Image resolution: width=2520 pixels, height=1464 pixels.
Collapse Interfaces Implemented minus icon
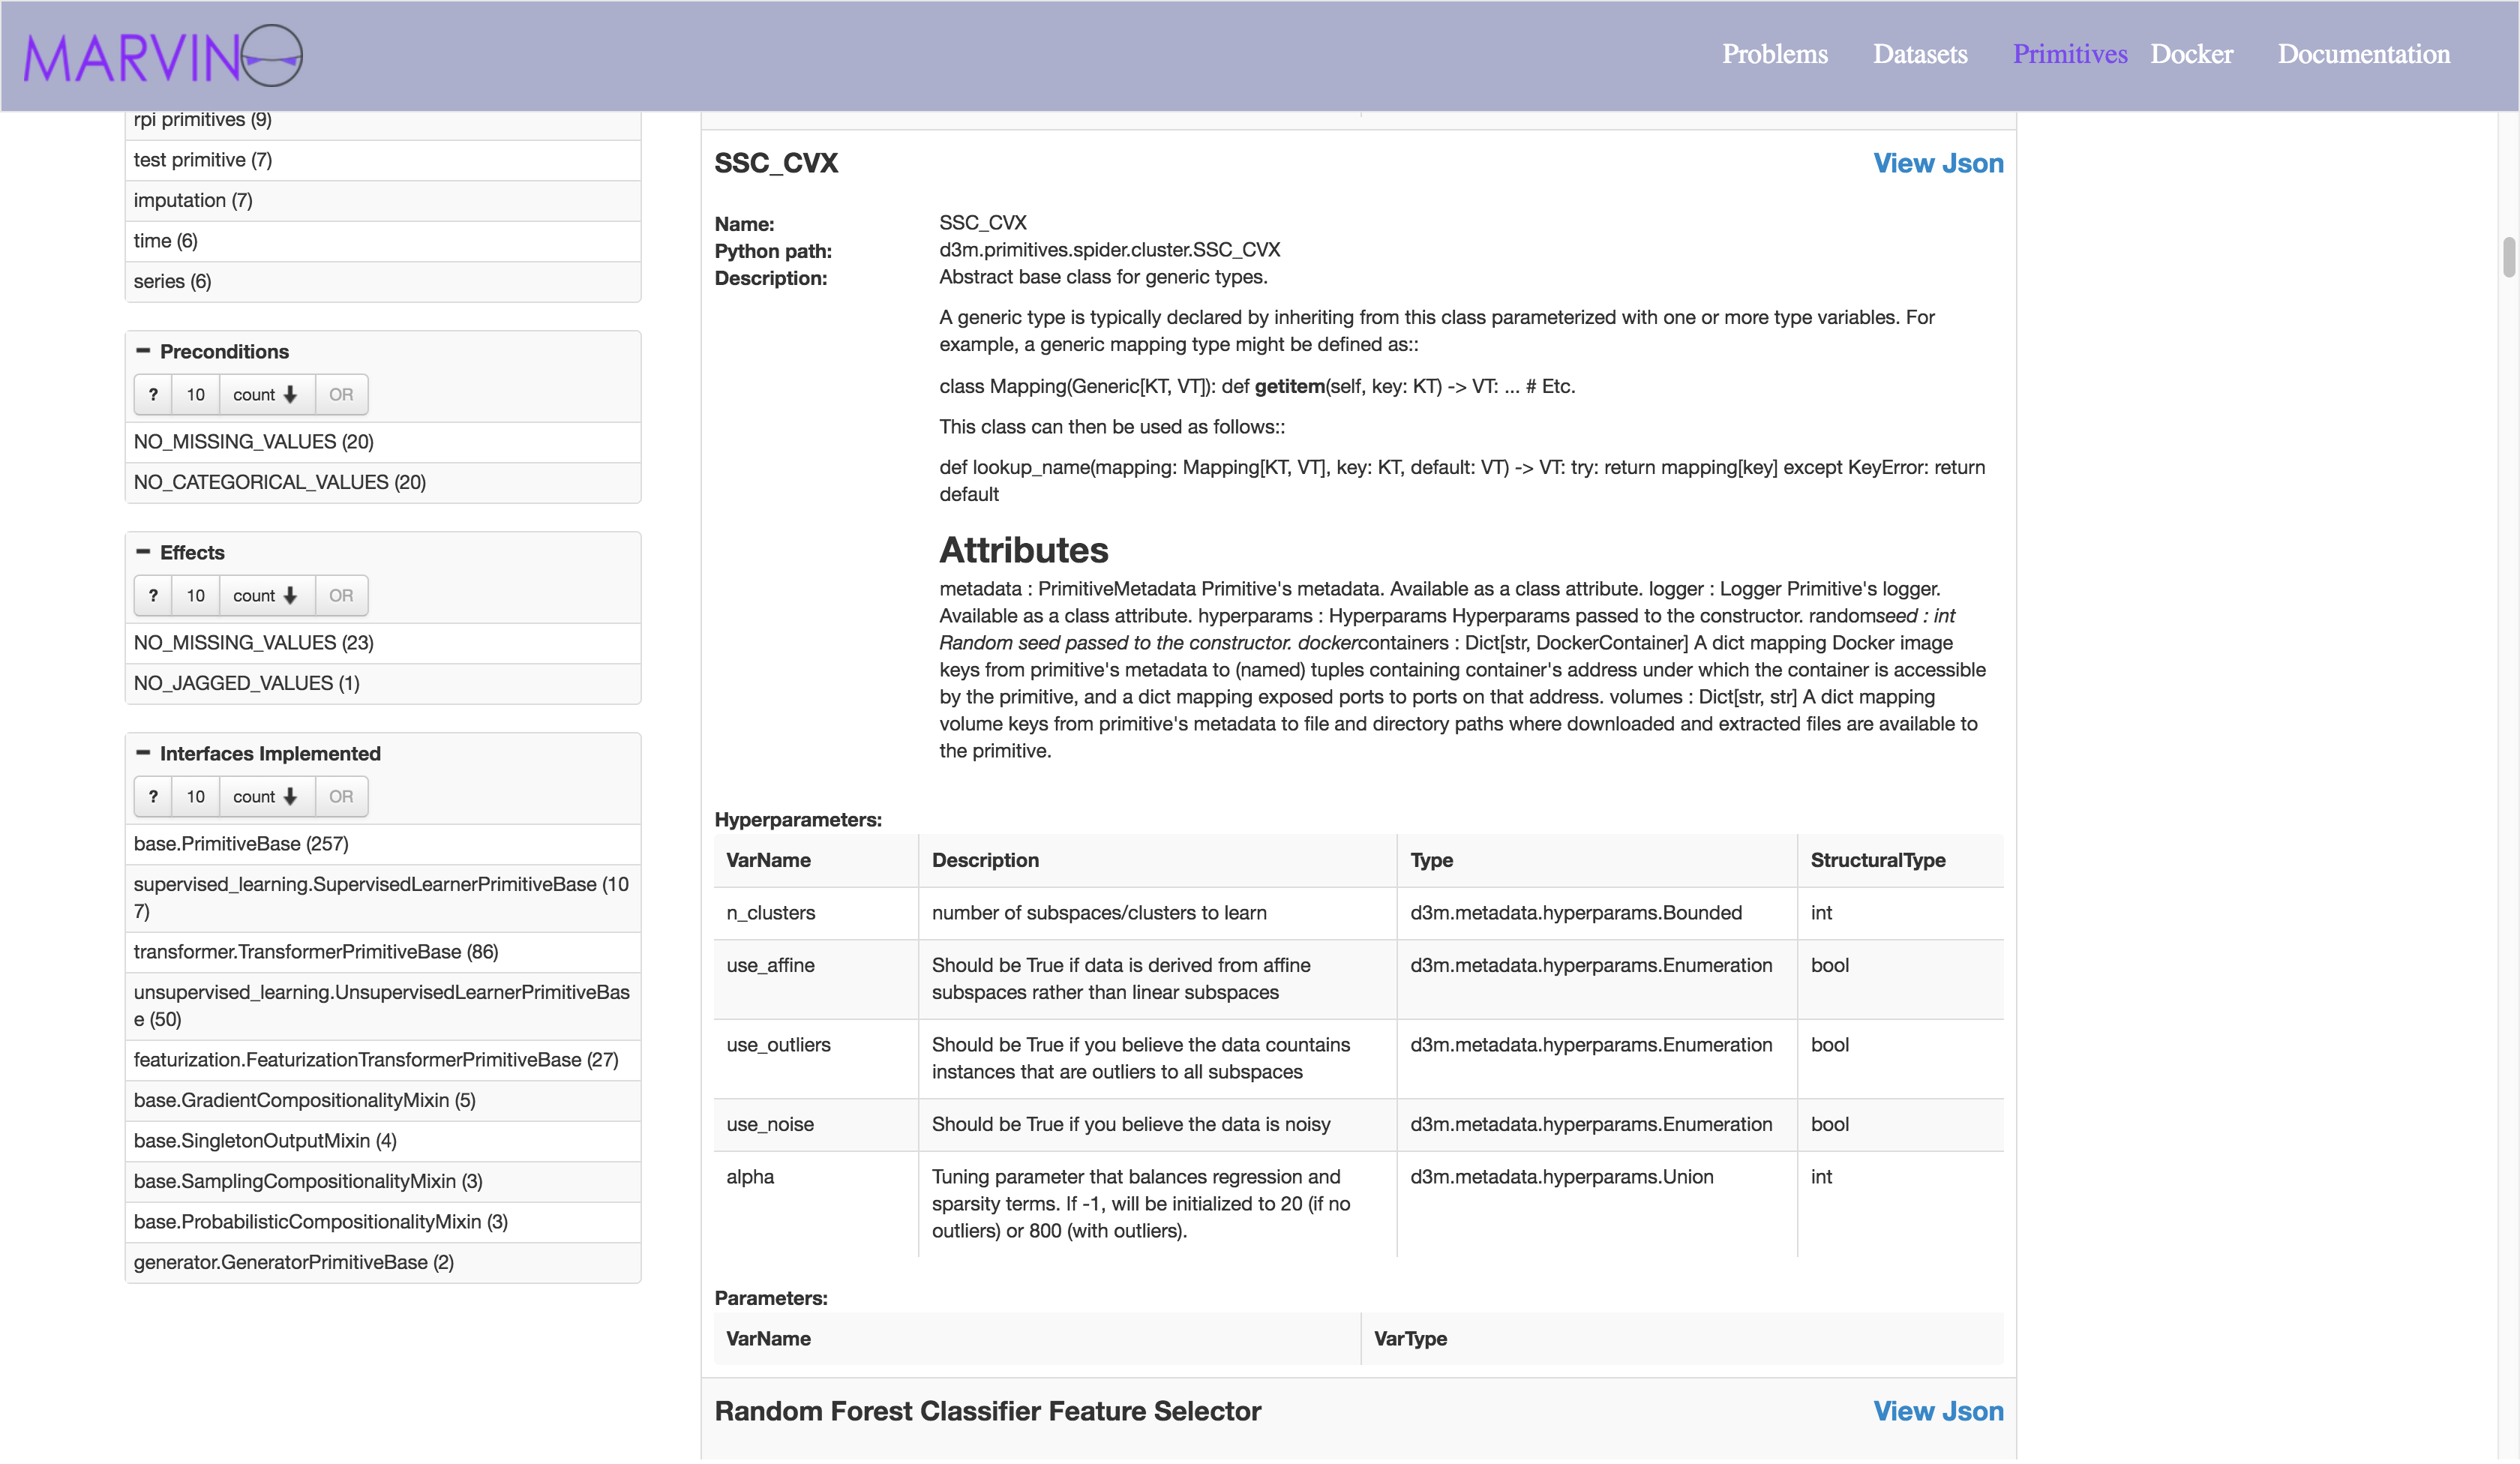tap(143, 753)
